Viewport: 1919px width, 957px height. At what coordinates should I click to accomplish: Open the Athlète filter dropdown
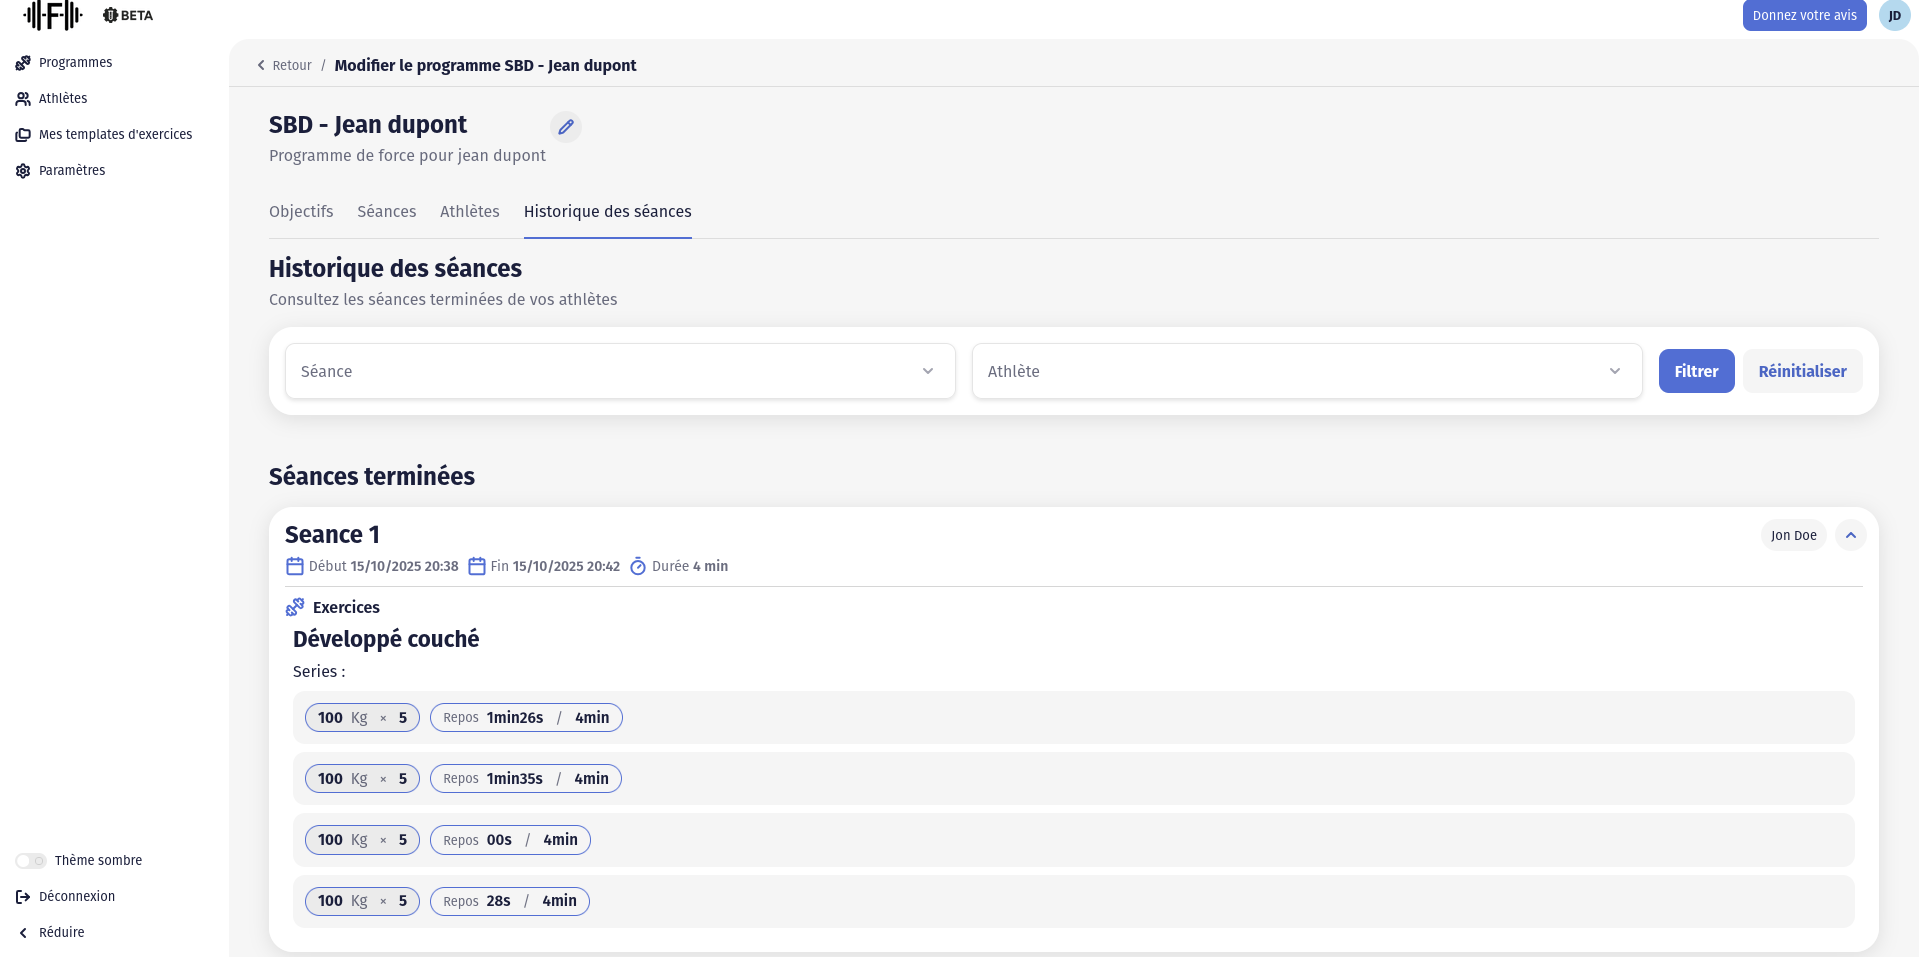(1306, 371)
